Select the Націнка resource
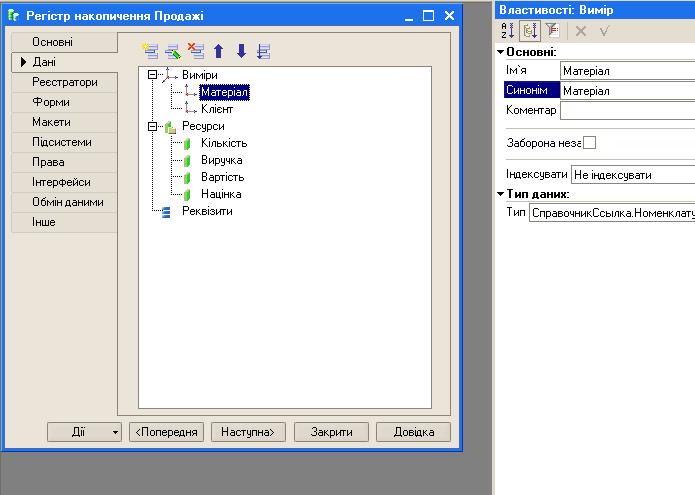Screen dimensions: 695x495 coord(221,194)
